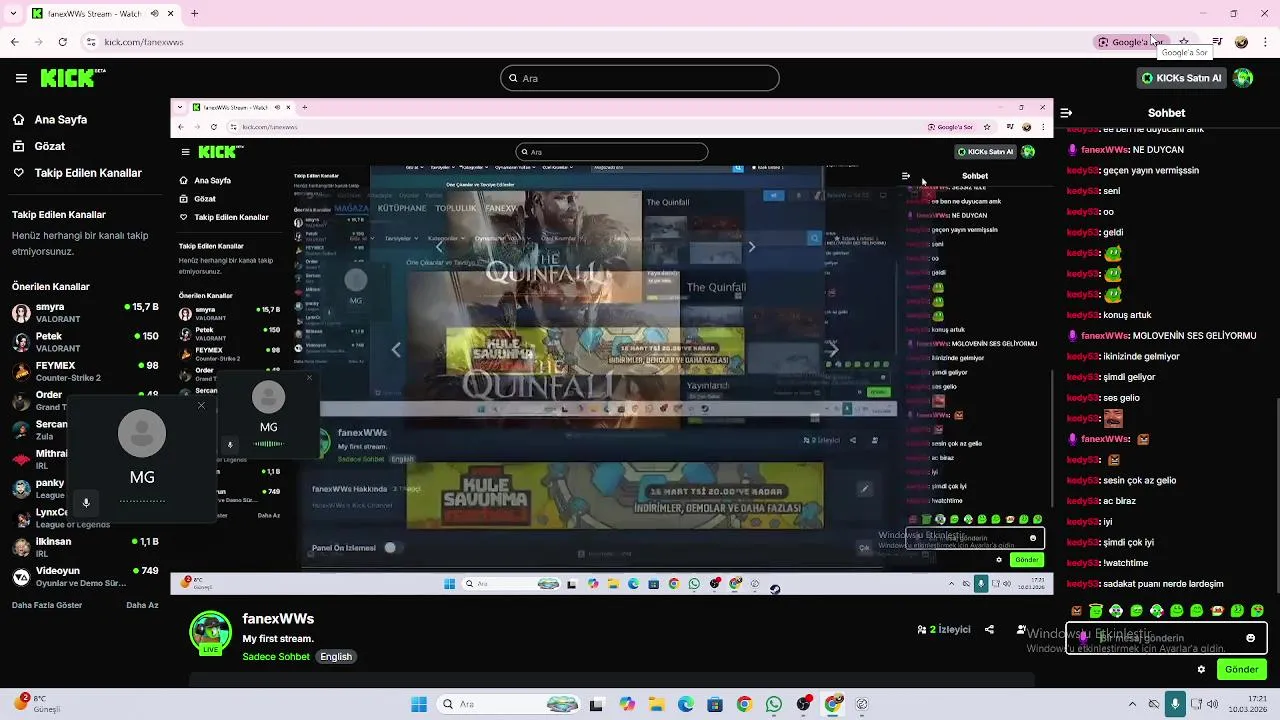The width and height of the screenshot is (1280, 720).
Task: Click the right carousel arrow in the streamed Steam page
Action: tap(833, 349)
